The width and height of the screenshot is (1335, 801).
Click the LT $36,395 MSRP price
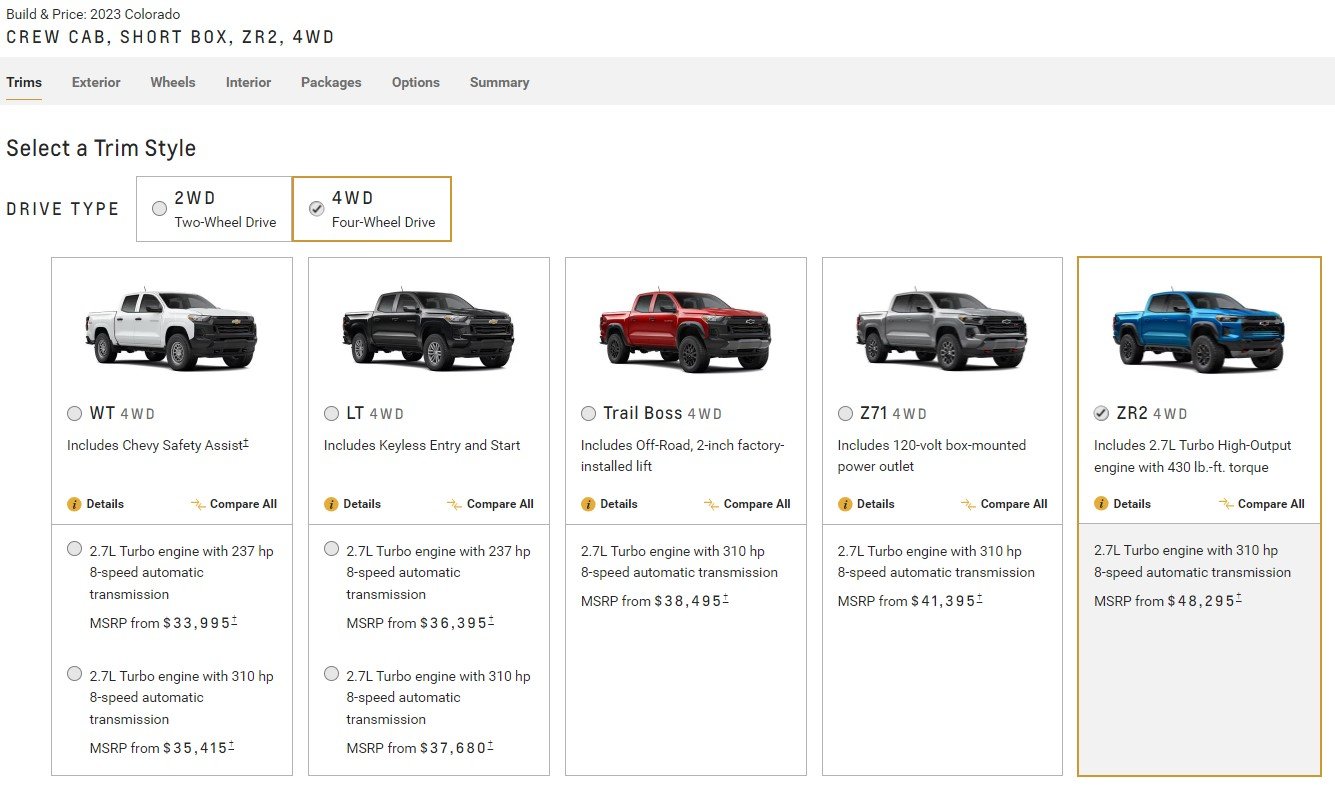(x=453, y=623)
